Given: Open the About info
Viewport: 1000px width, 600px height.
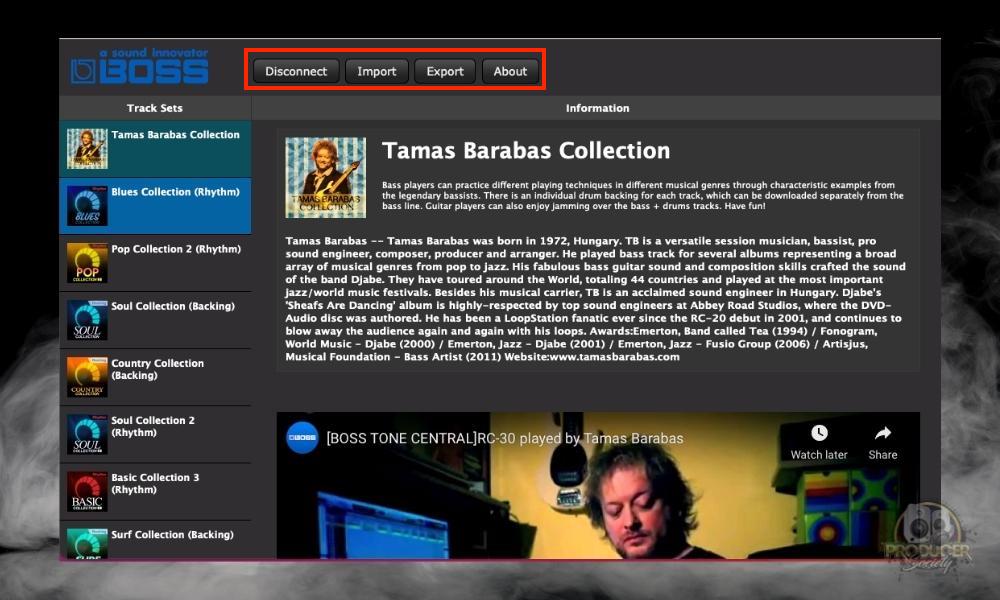Looking at the screenshot, I should [510, 71].
